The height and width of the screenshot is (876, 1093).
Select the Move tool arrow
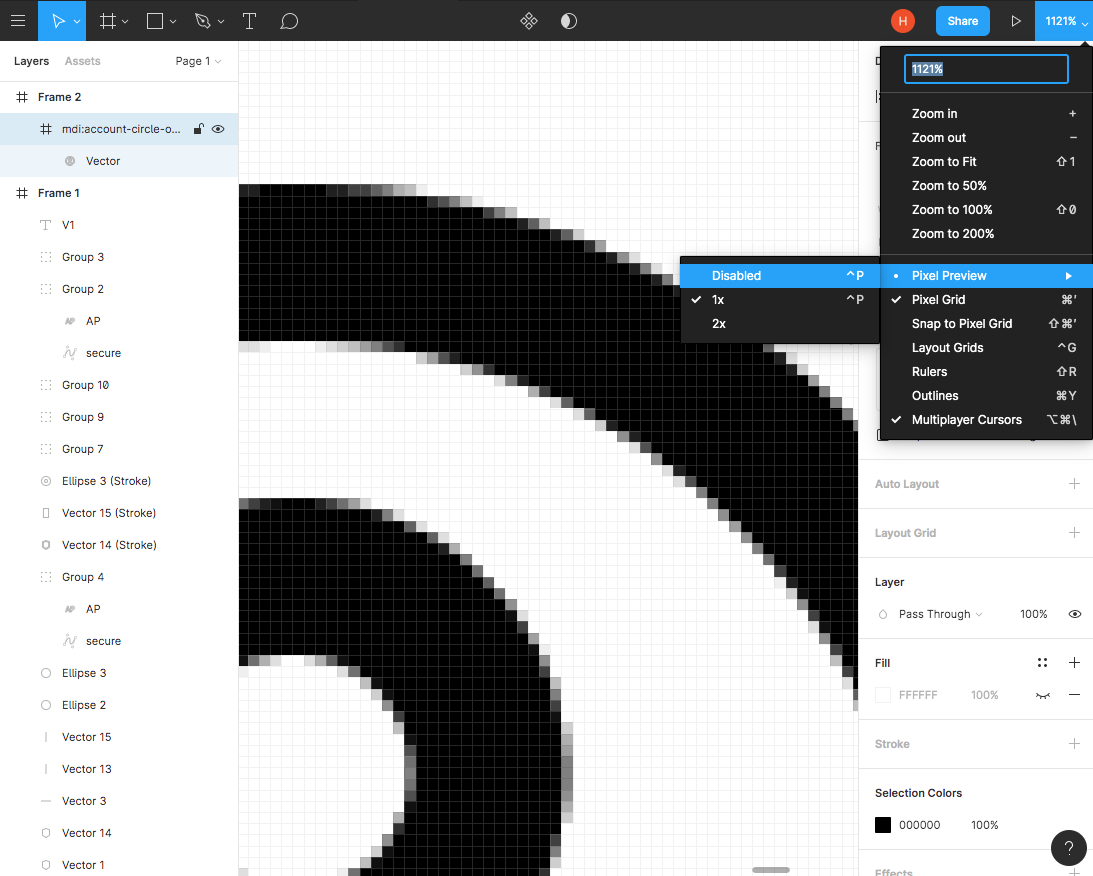(x=57, y=20)
